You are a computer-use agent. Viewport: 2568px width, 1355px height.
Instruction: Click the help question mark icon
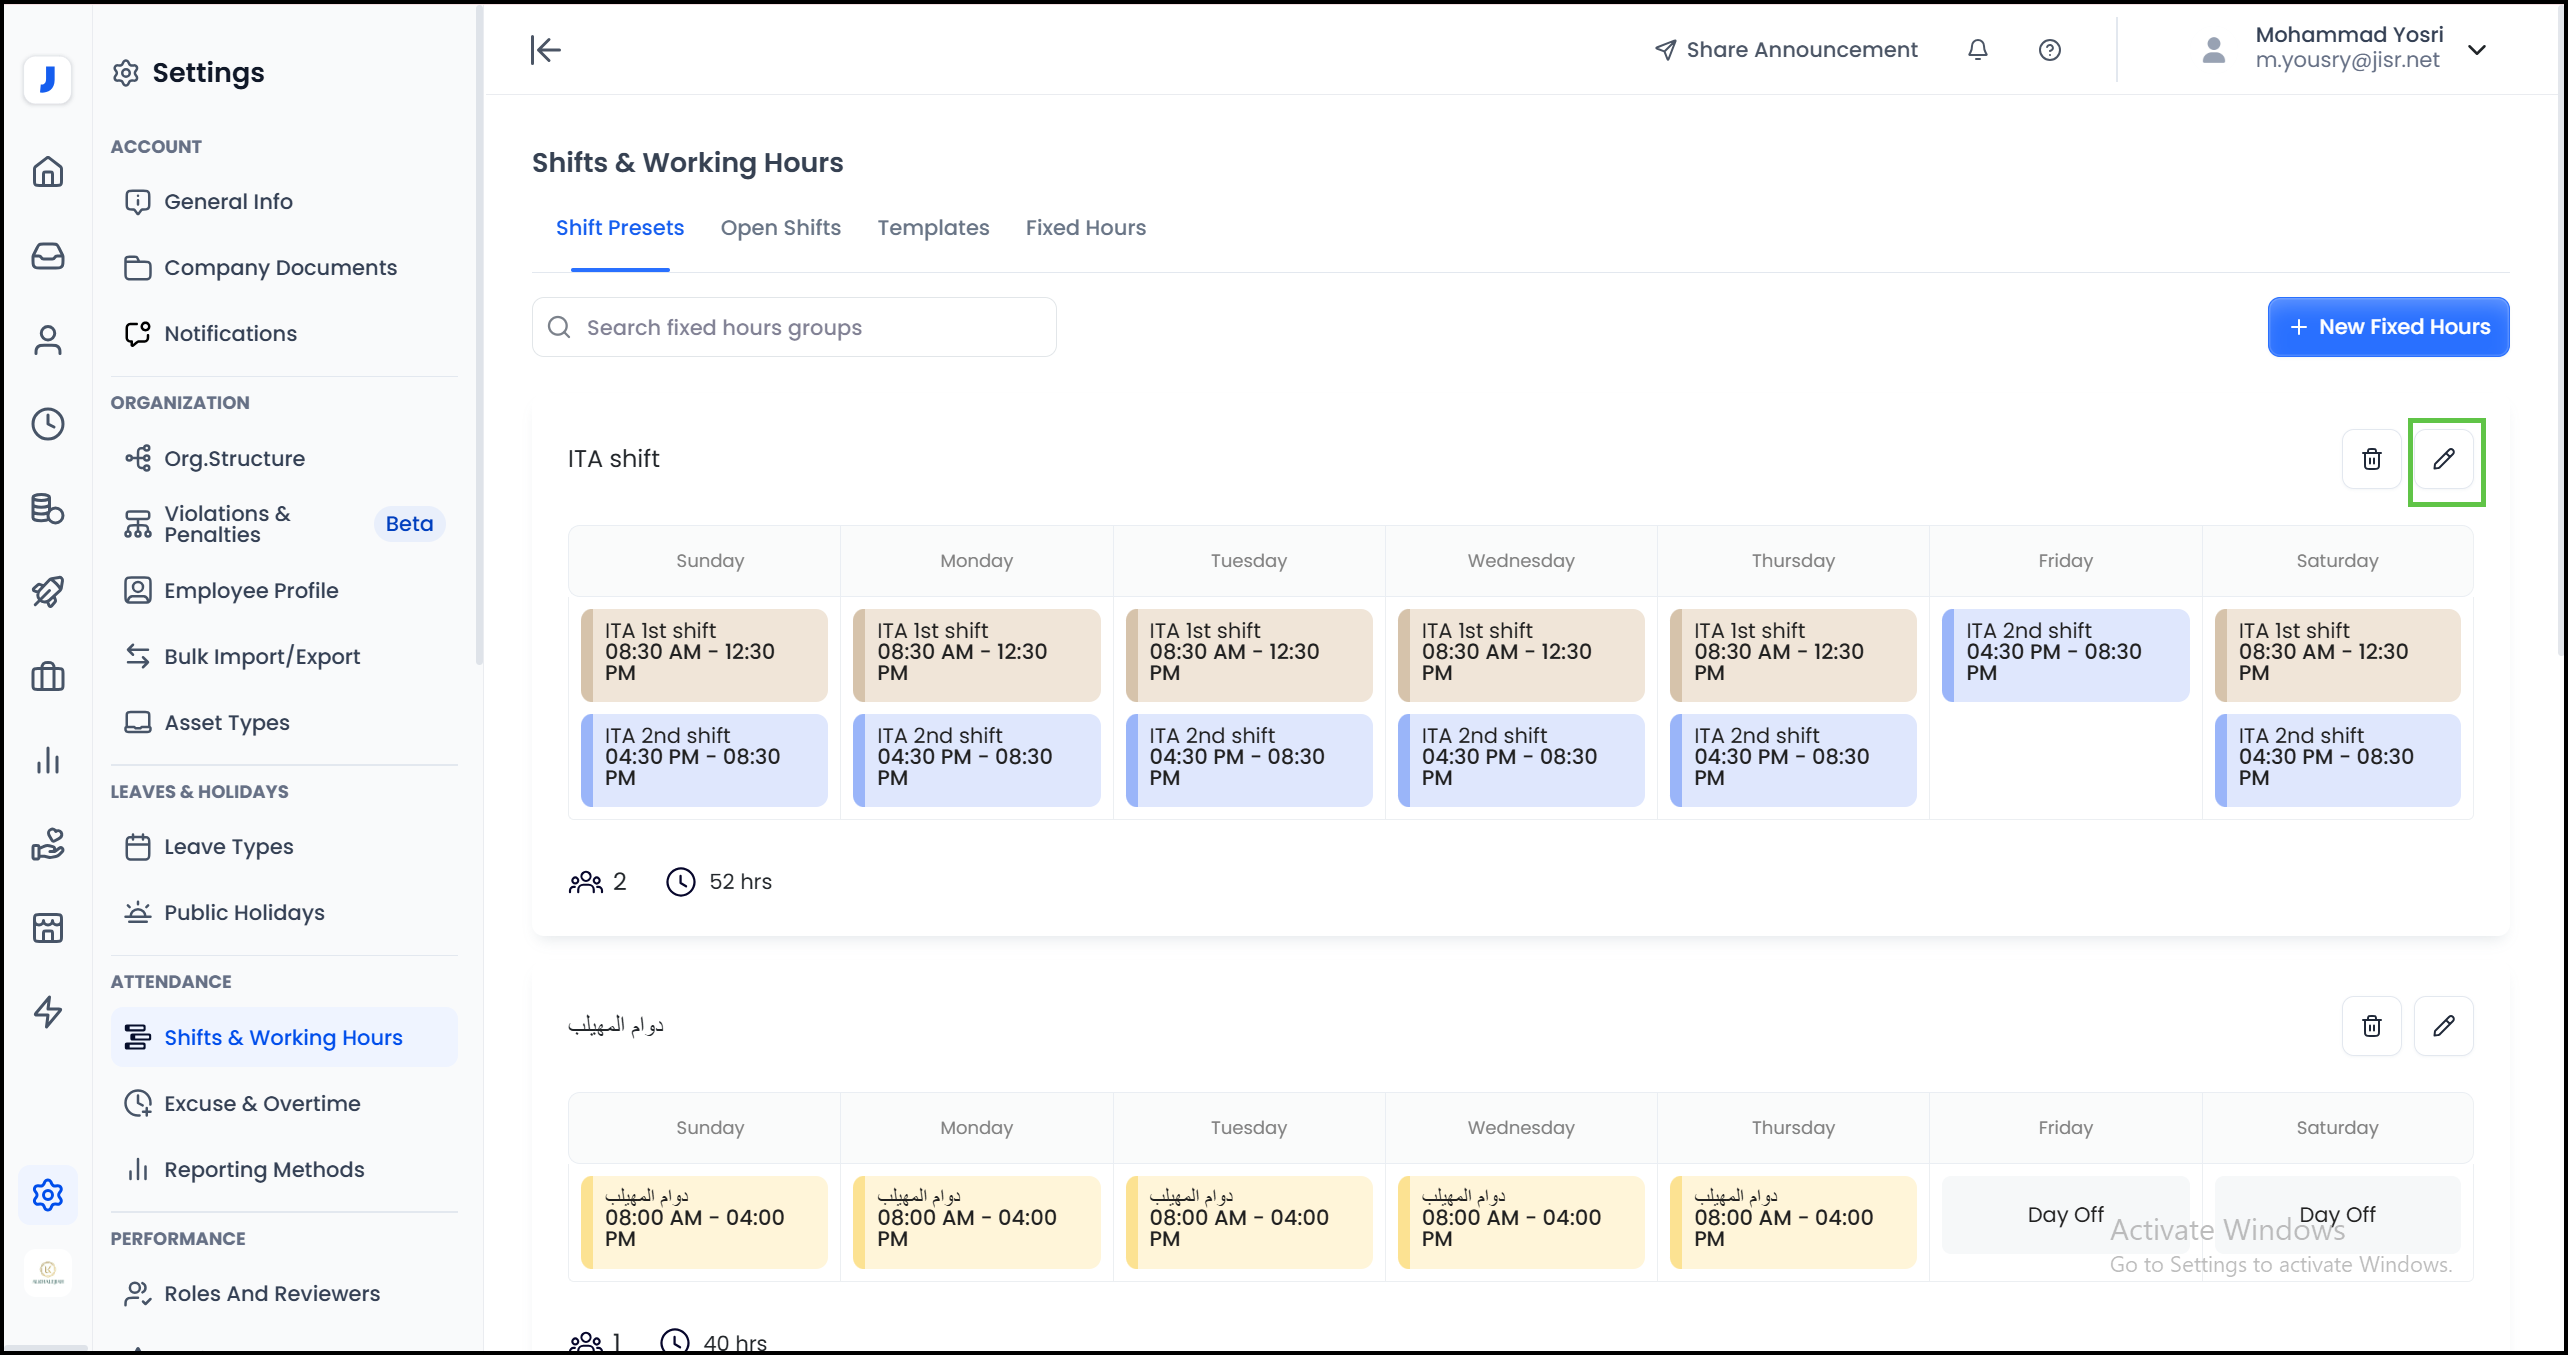(2049, 49)
